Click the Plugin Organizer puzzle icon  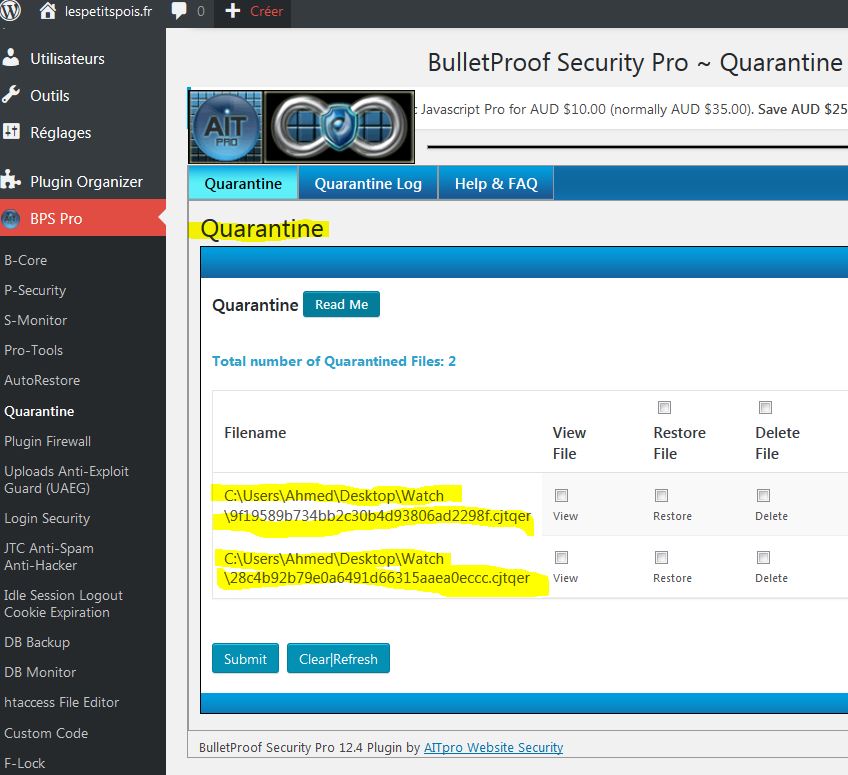pos(12,181)
